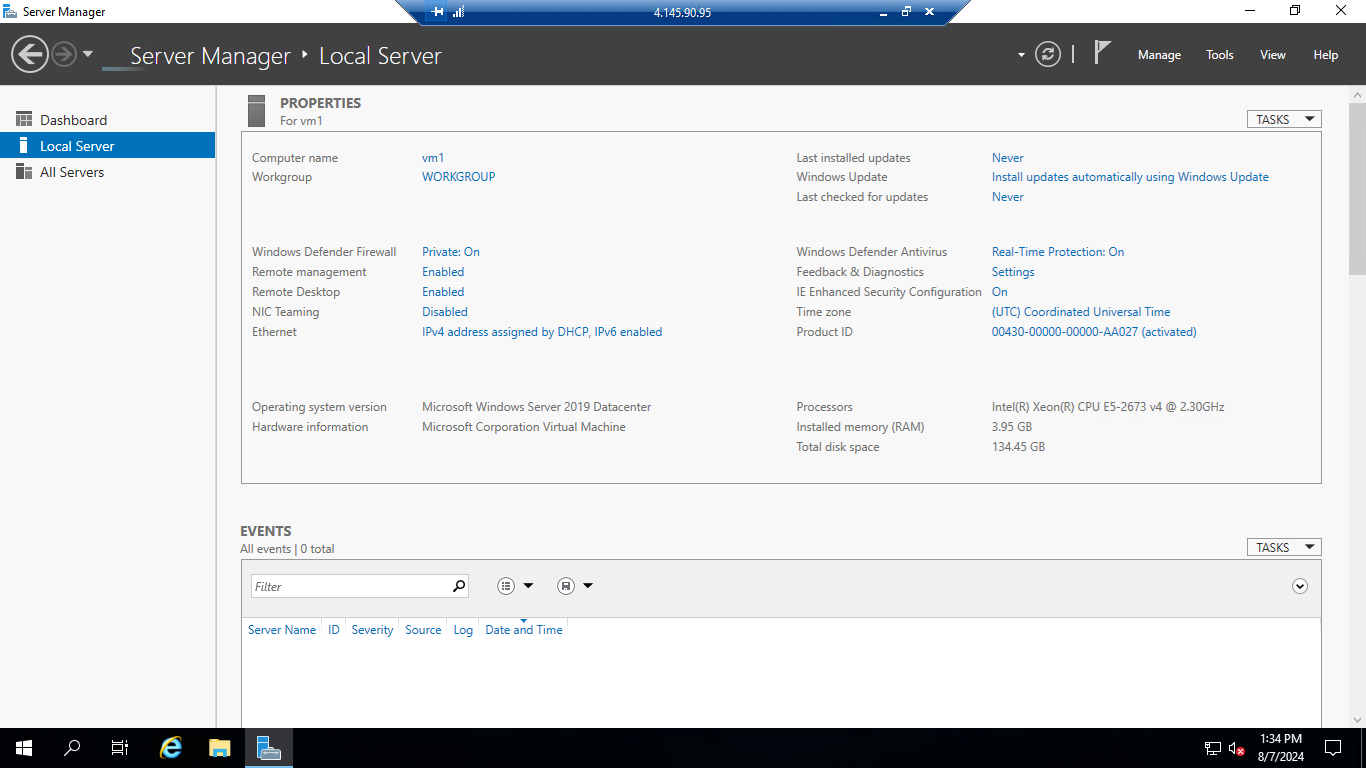Viewport: 1366px width, 768px height.
Task: Click NIC Teaming Disabled link
Action: pos(445,312)
